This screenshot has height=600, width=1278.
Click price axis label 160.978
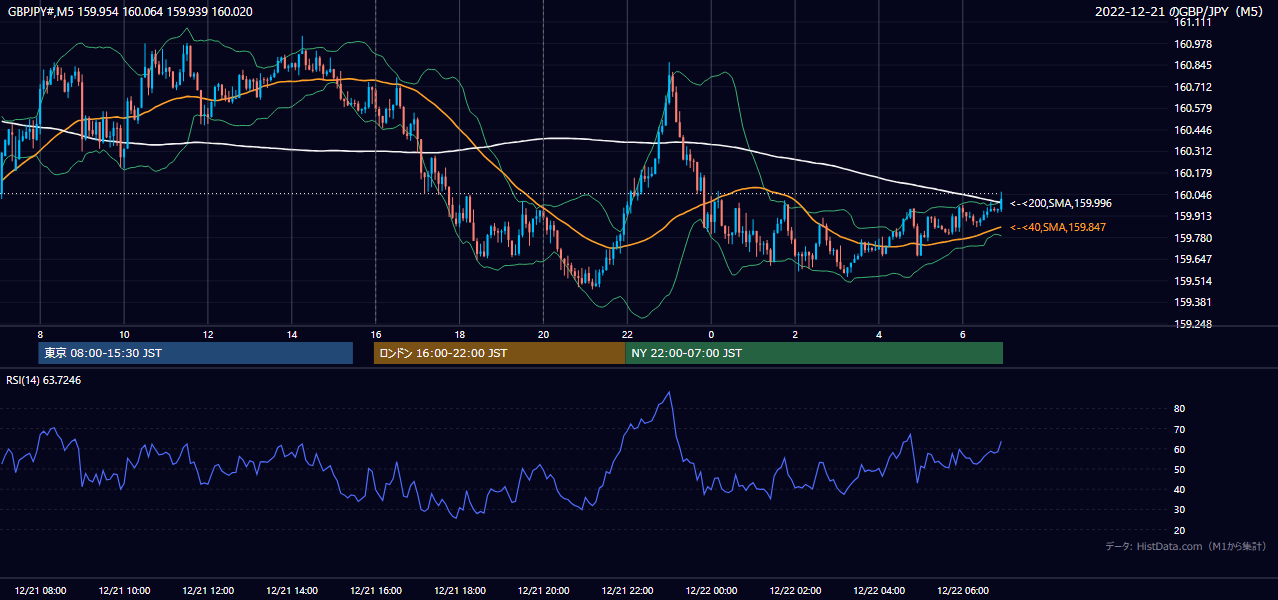coord(1194,44)
